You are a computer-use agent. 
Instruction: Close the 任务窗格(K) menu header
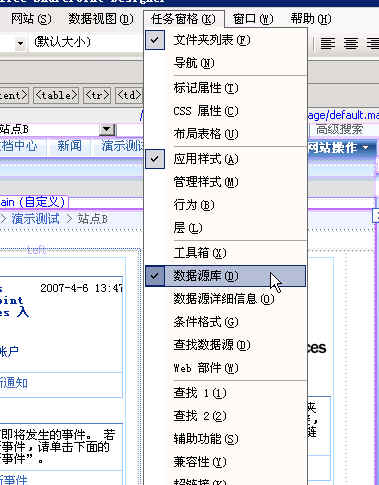[183, 19]
